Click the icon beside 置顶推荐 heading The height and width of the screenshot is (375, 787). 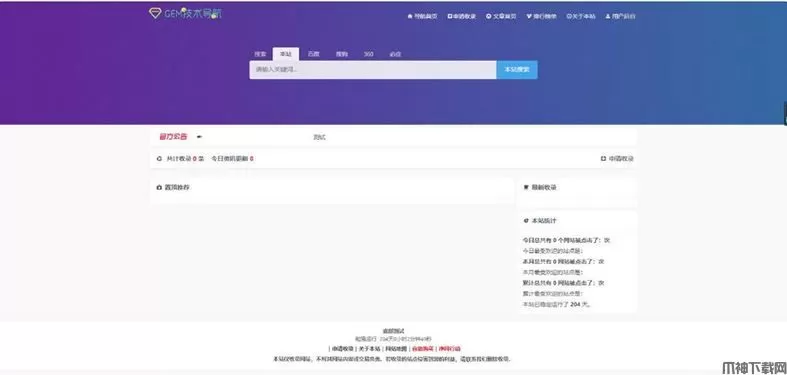[160, 187]
